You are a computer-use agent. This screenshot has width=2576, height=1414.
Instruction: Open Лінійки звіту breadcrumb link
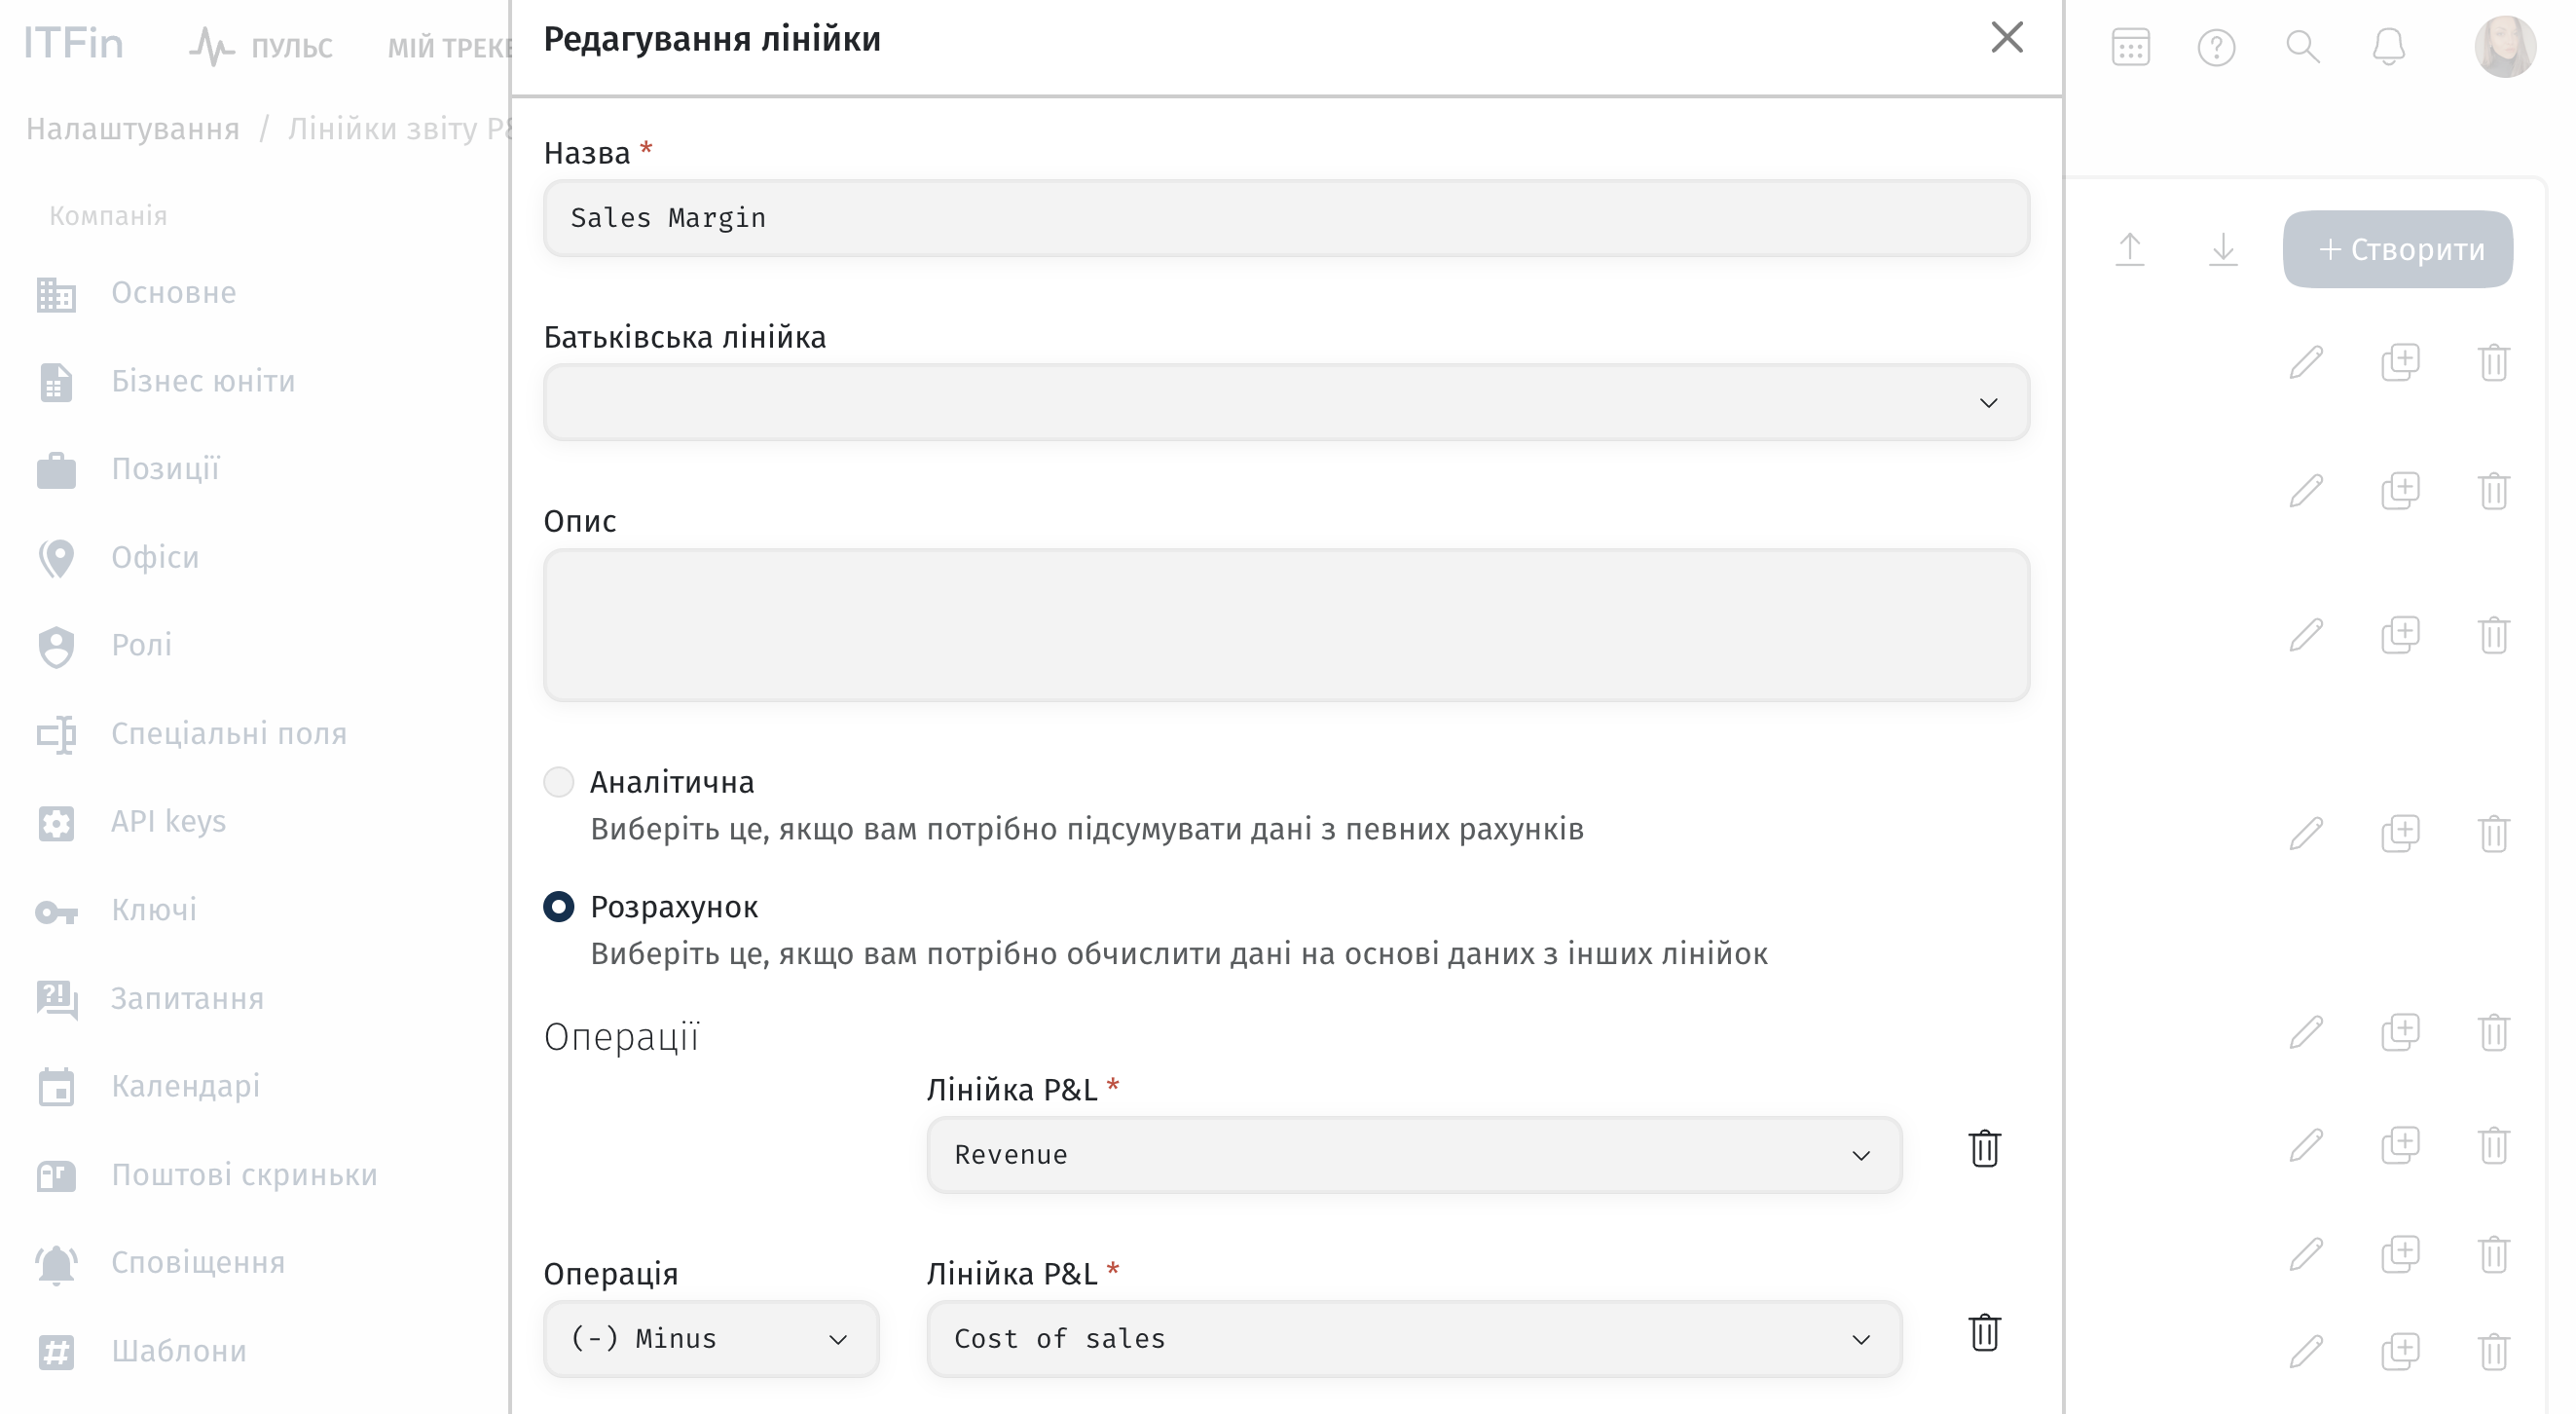(399, 129)
